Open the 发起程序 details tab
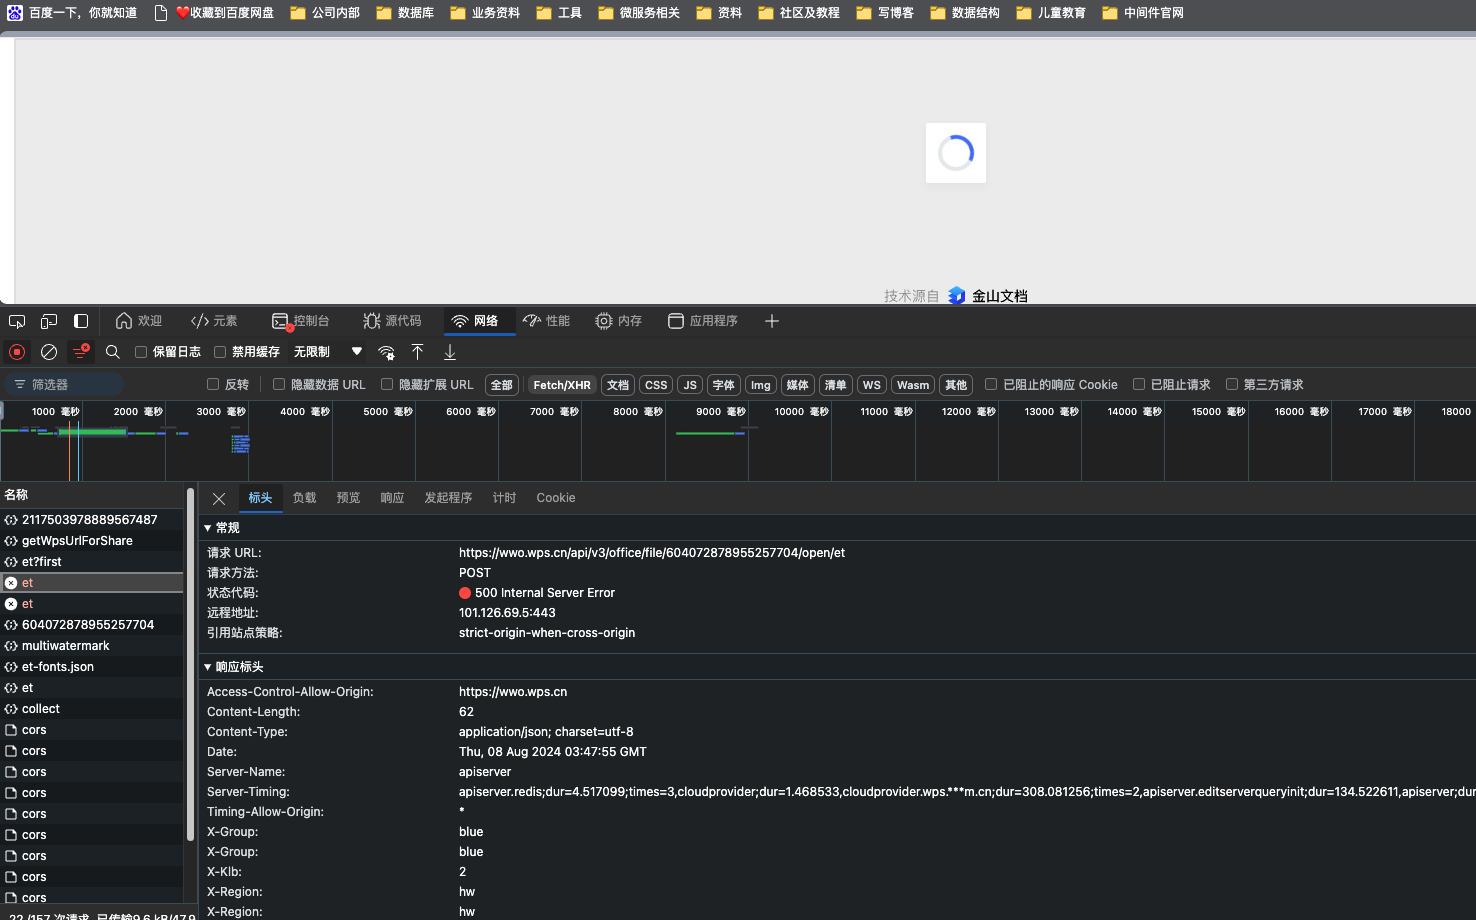Image resolution: width=1476 pixels, height=920 pixels. [x=448, y=498]
